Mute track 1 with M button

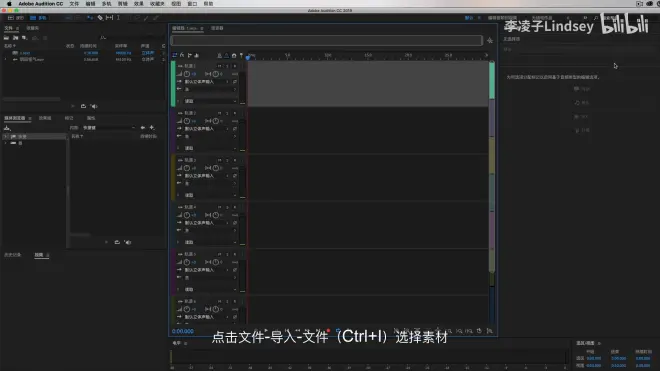[x=219, y=66]
